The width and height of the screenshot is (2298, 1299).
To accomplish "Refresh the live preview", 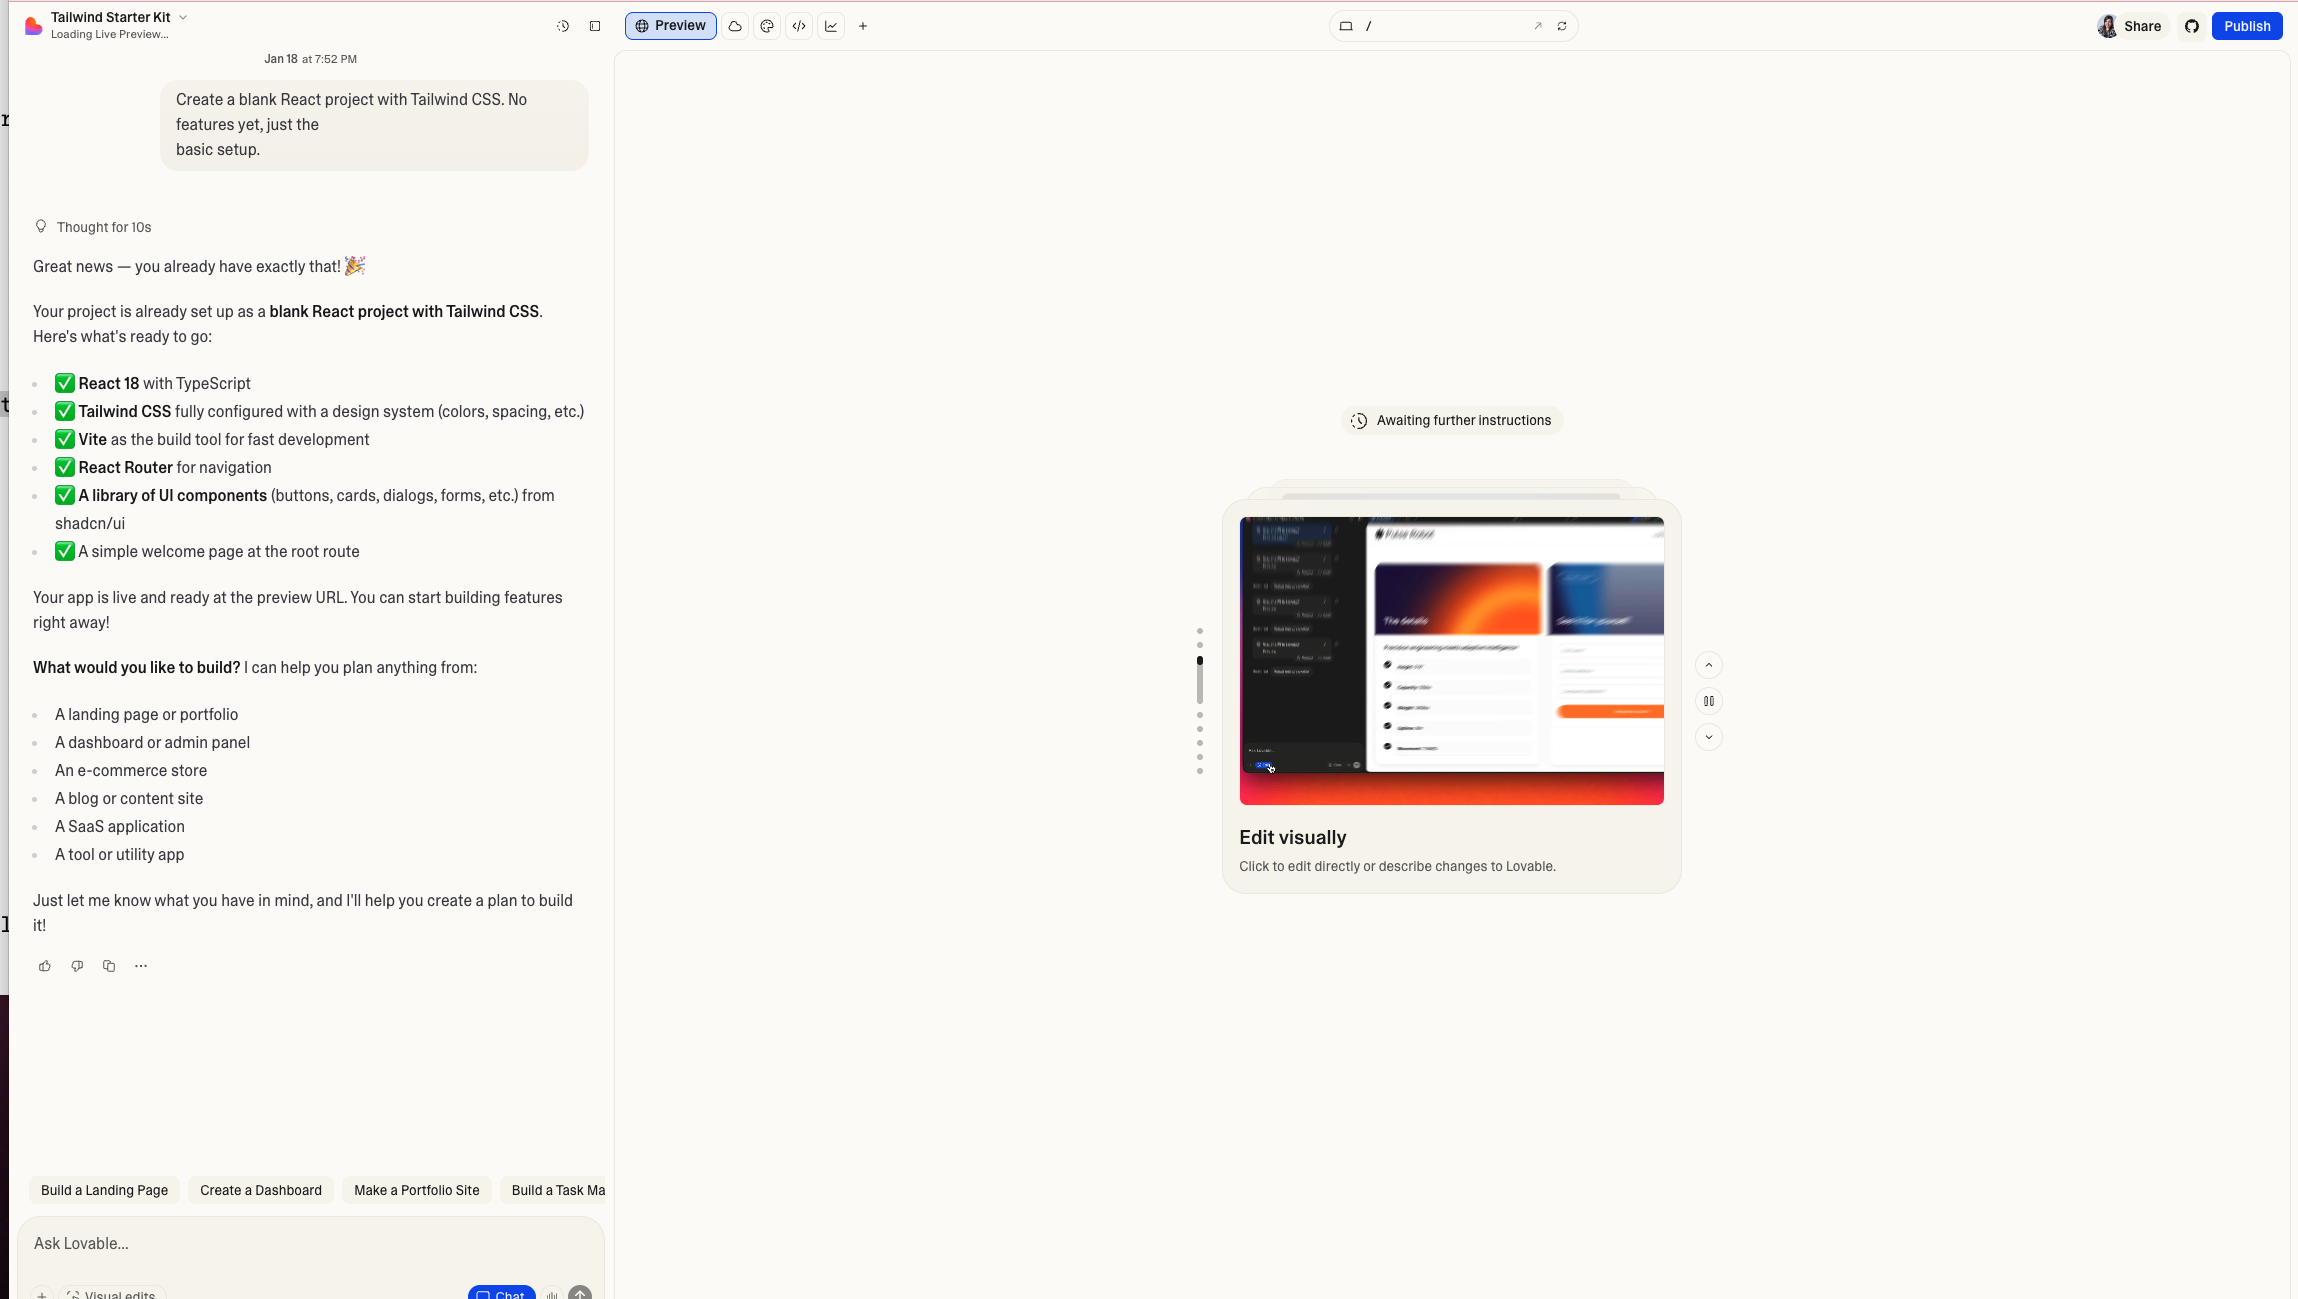I will click(x=1562, y=26).
